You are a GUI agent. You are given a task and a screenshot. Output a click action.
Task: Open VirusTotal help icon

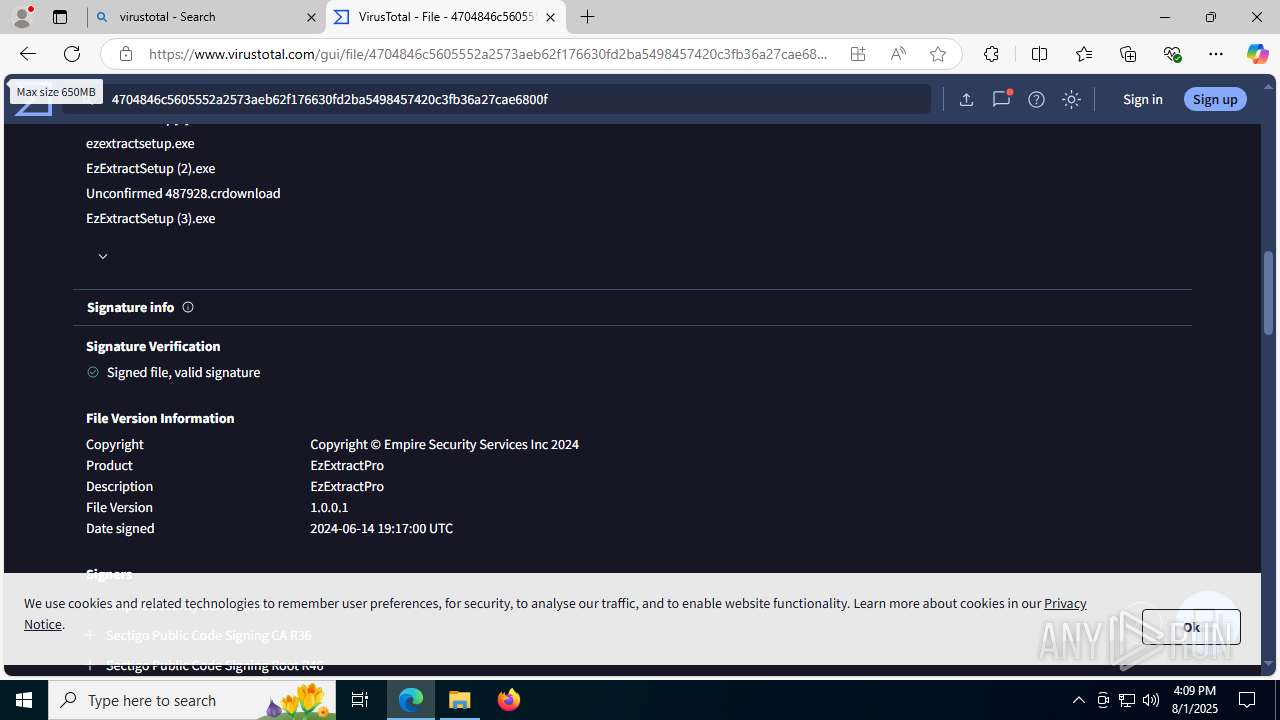(x=1036, y=99)
